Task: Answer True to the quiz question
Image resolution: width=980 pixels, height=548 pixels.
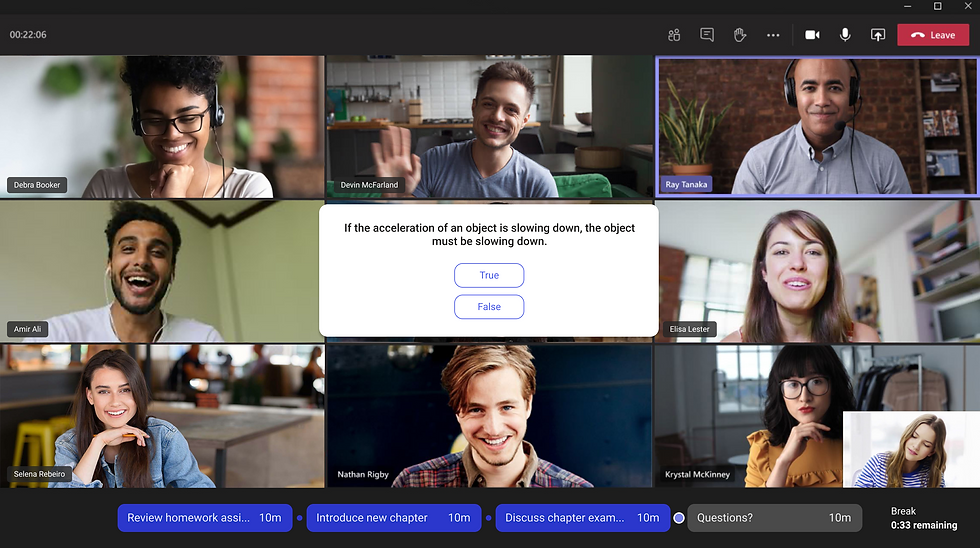Action: [x=489, y=275]
